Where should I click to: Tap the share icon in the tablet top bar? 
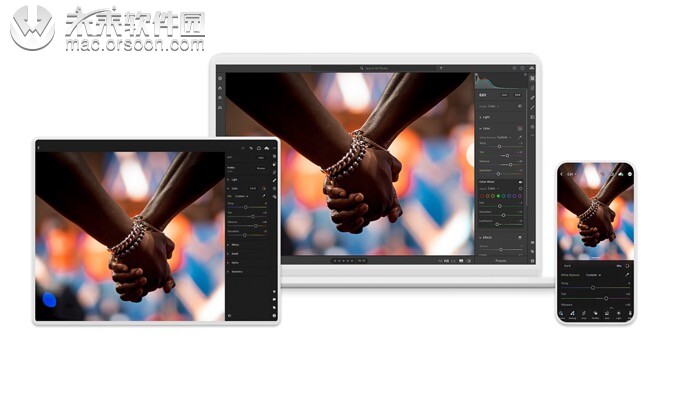pyautogui.click(x=259, y=148)
